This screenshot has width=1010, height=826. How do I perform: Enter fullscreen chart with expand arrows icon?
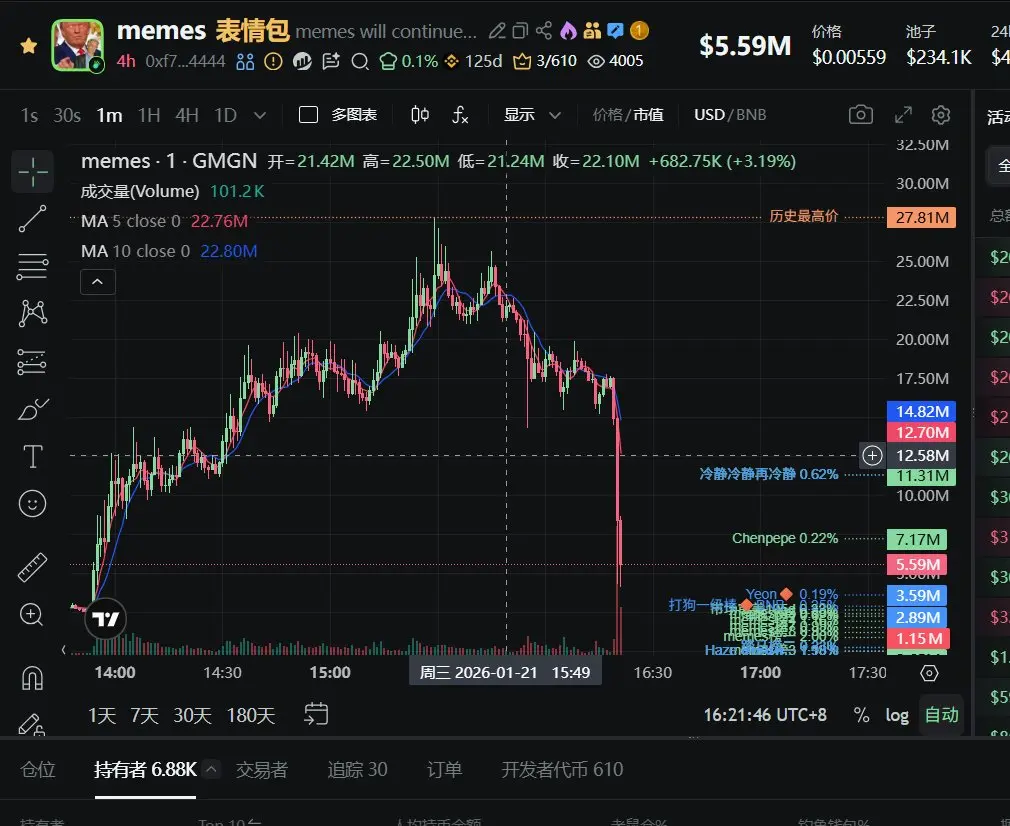(903, 115)
